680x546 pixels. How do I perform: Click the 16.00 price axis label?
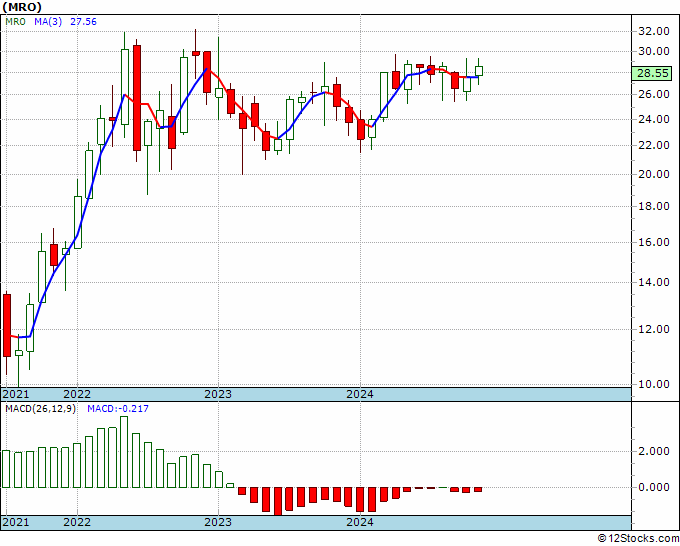(653, 242)
